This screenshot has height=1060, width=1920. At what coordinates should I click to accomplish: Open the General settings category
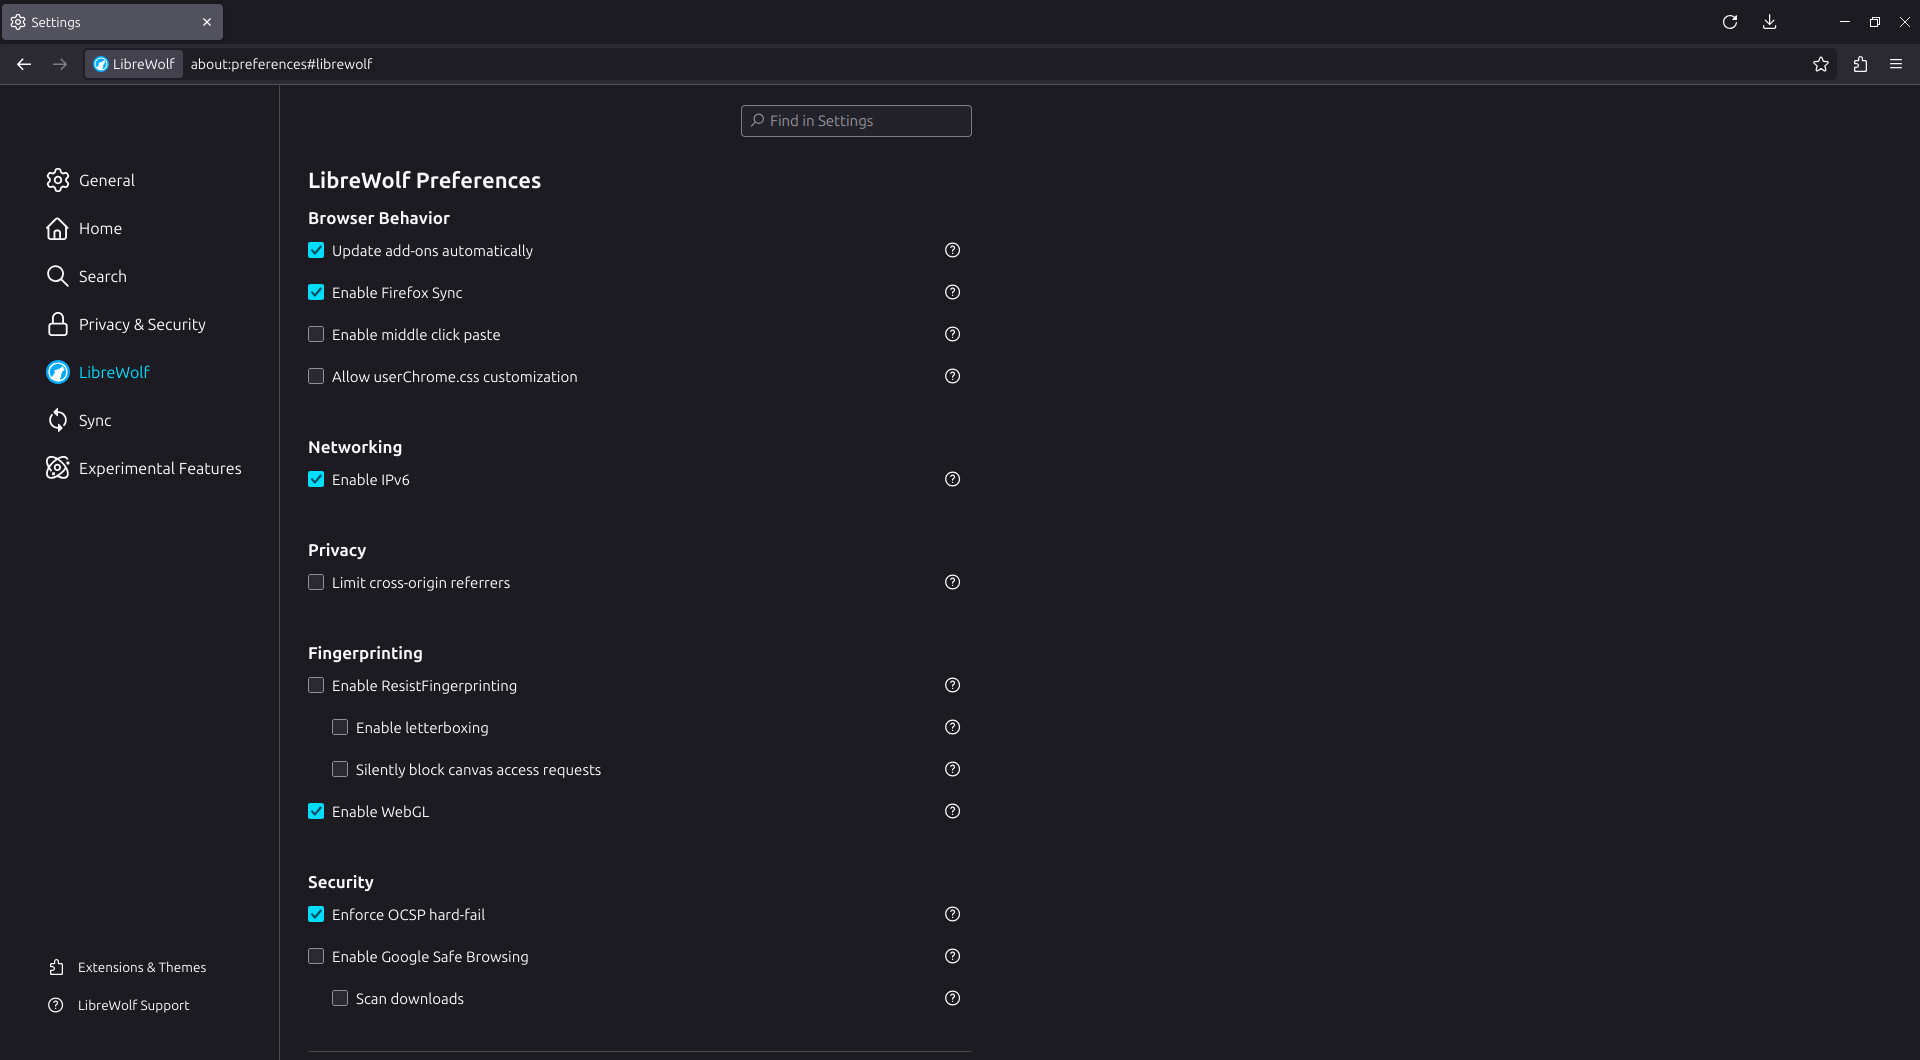(x=90, y=180)
